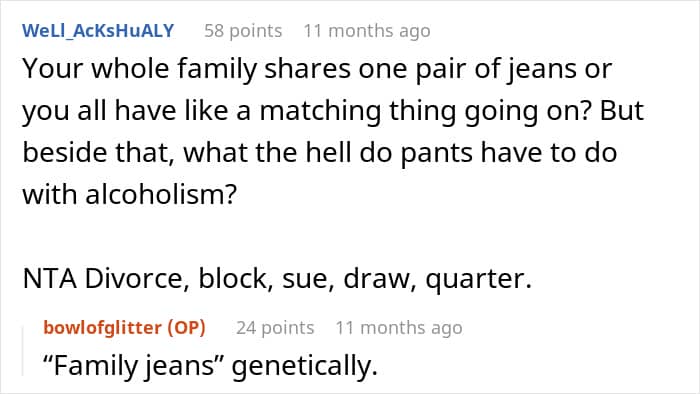Open bowlofglitter's user profile
The image size is (700, 394).
(x=102, y=328)
